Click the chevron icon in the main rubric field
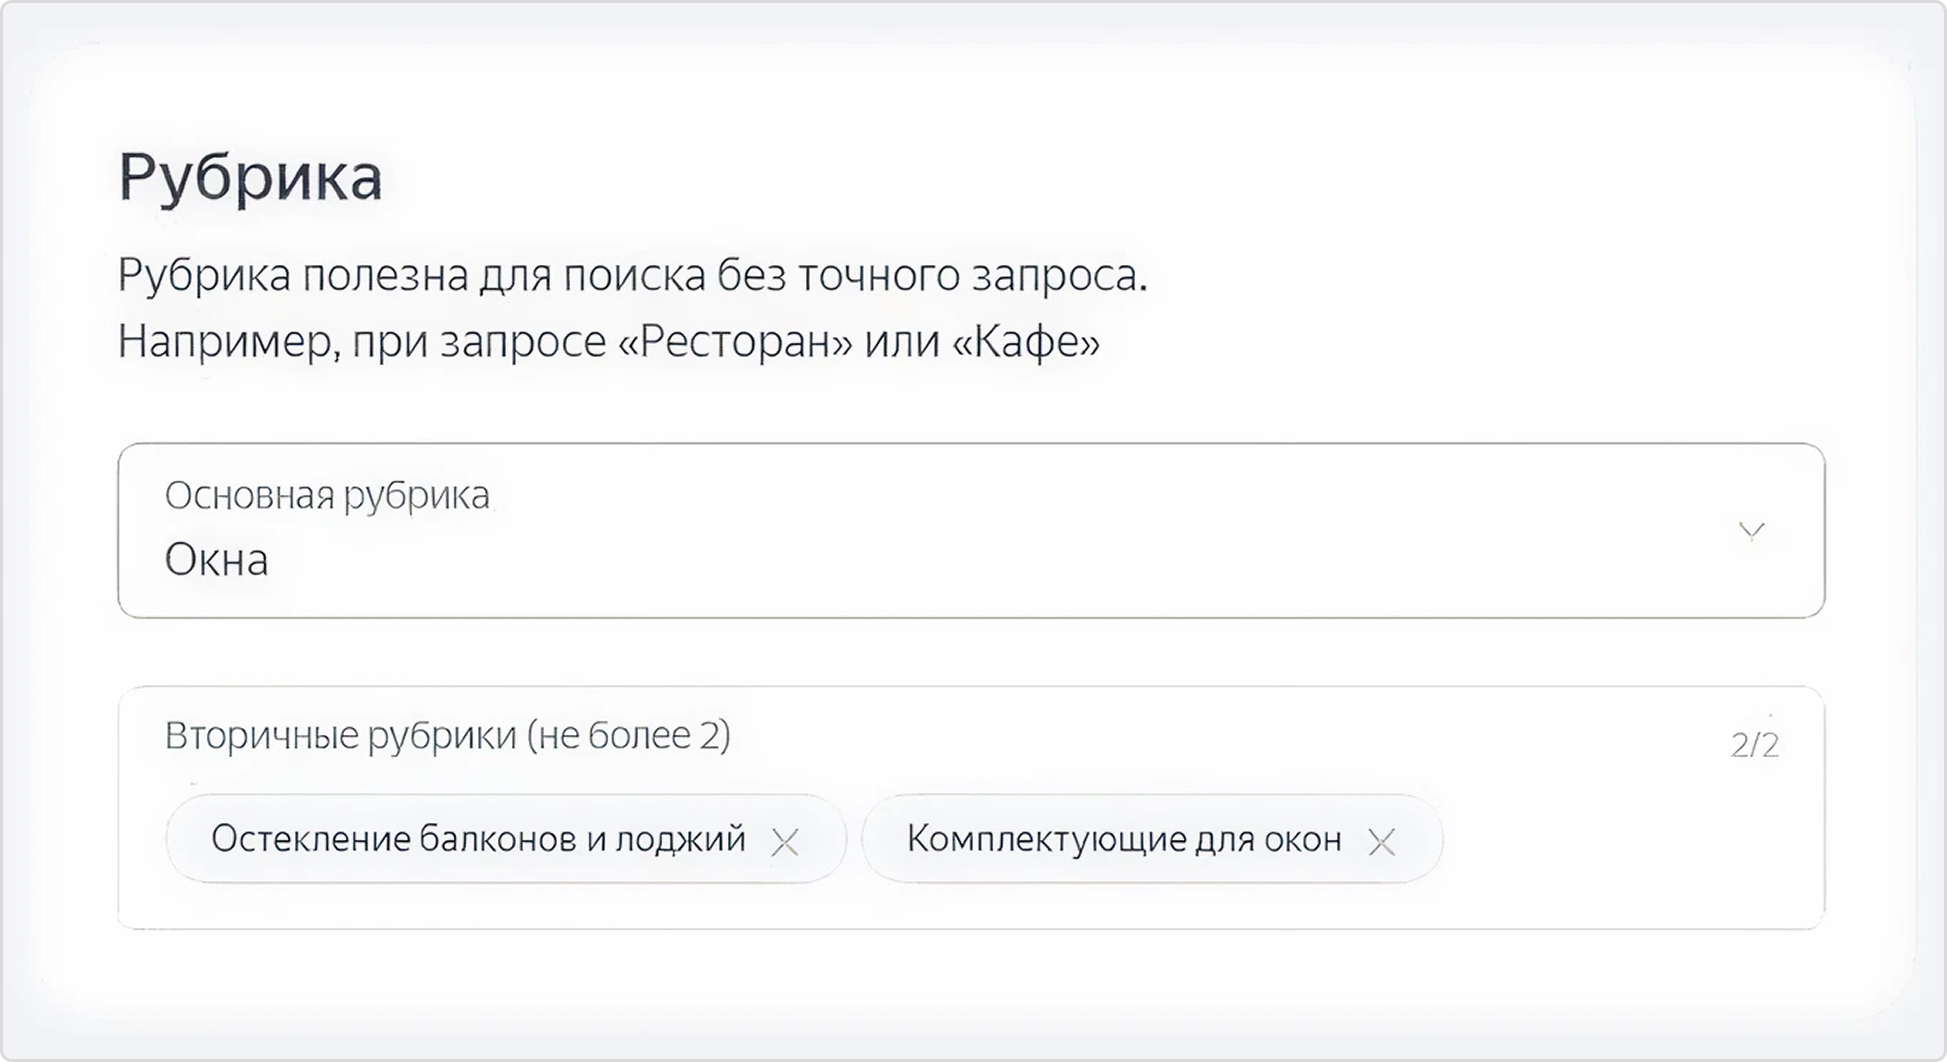The width and height of the screenshot is (1947, 1062). pos(1749,531)
